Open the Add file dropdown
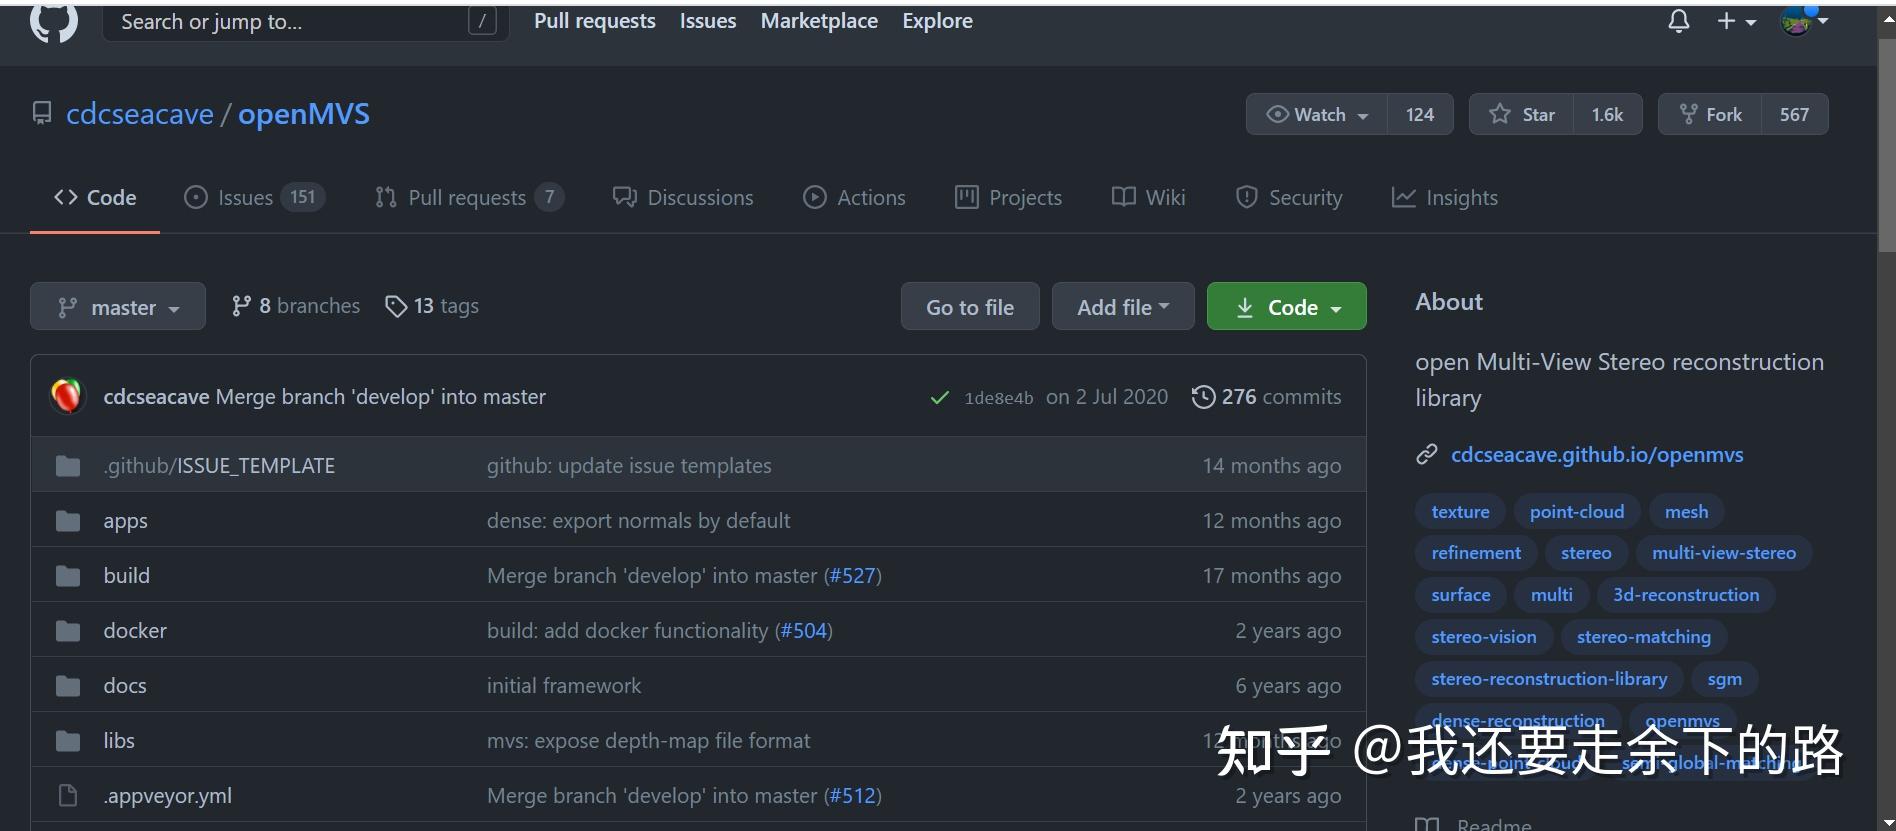1896x831 pixels. click(1122, 307)
